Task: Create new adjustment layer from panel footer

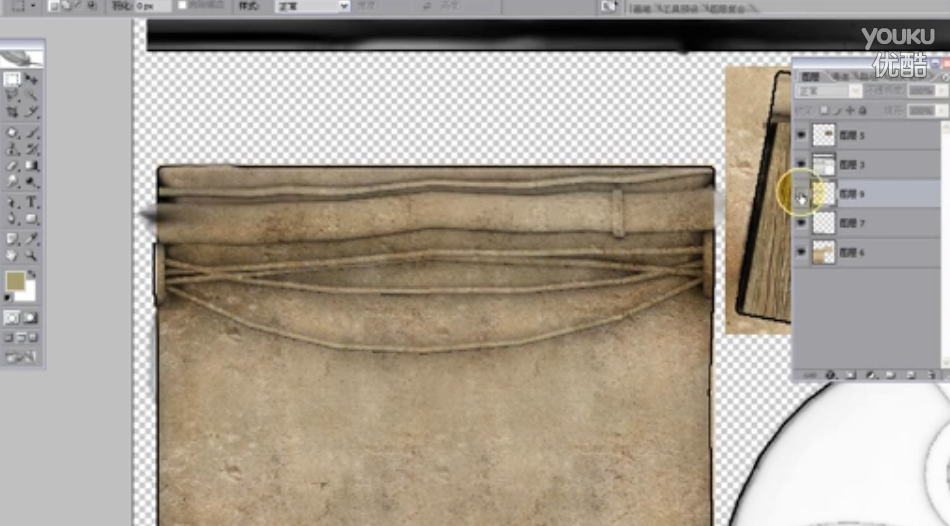Action: [871, 375]
